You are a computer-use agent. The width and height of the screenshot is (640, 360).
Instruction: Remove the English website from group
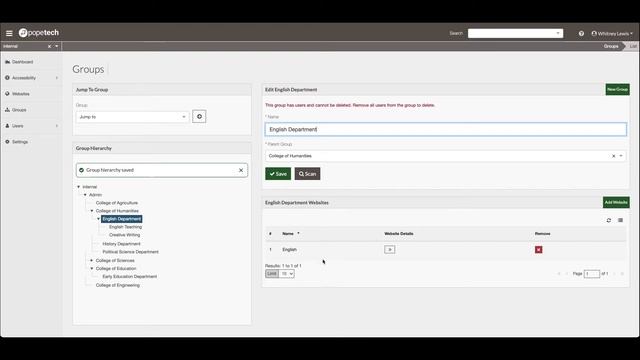tap(538, 249)
